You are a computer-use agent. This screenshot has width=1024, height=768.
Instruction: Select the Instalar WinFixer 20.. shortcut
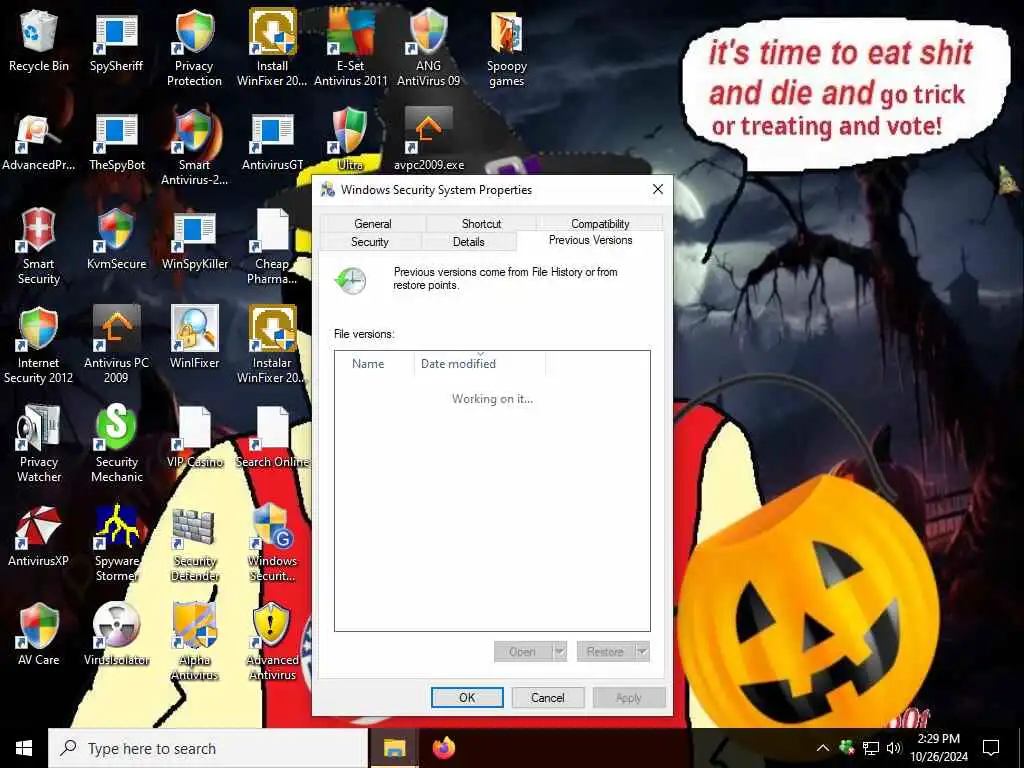coord(272,346)
